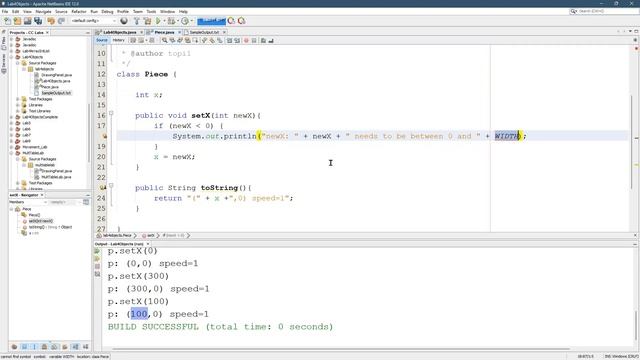Click the Debug Project toolbar icon
This screenshot has width=640, height=360.
[x=171, y=21]
